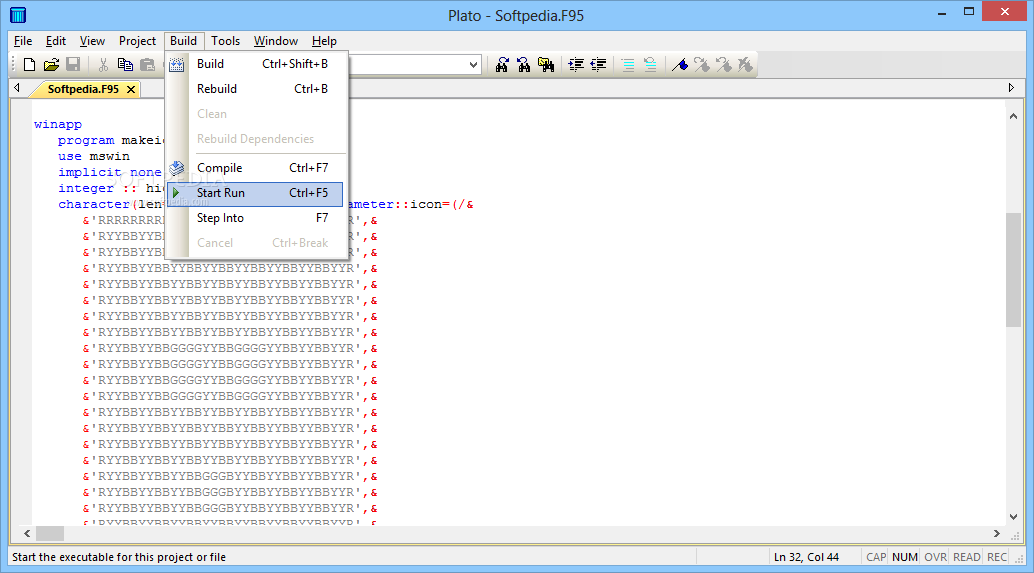The height and width of the screenshot is (573, 1034).
Task: Collapse the open Build menu header
Action: coord(183,41)
